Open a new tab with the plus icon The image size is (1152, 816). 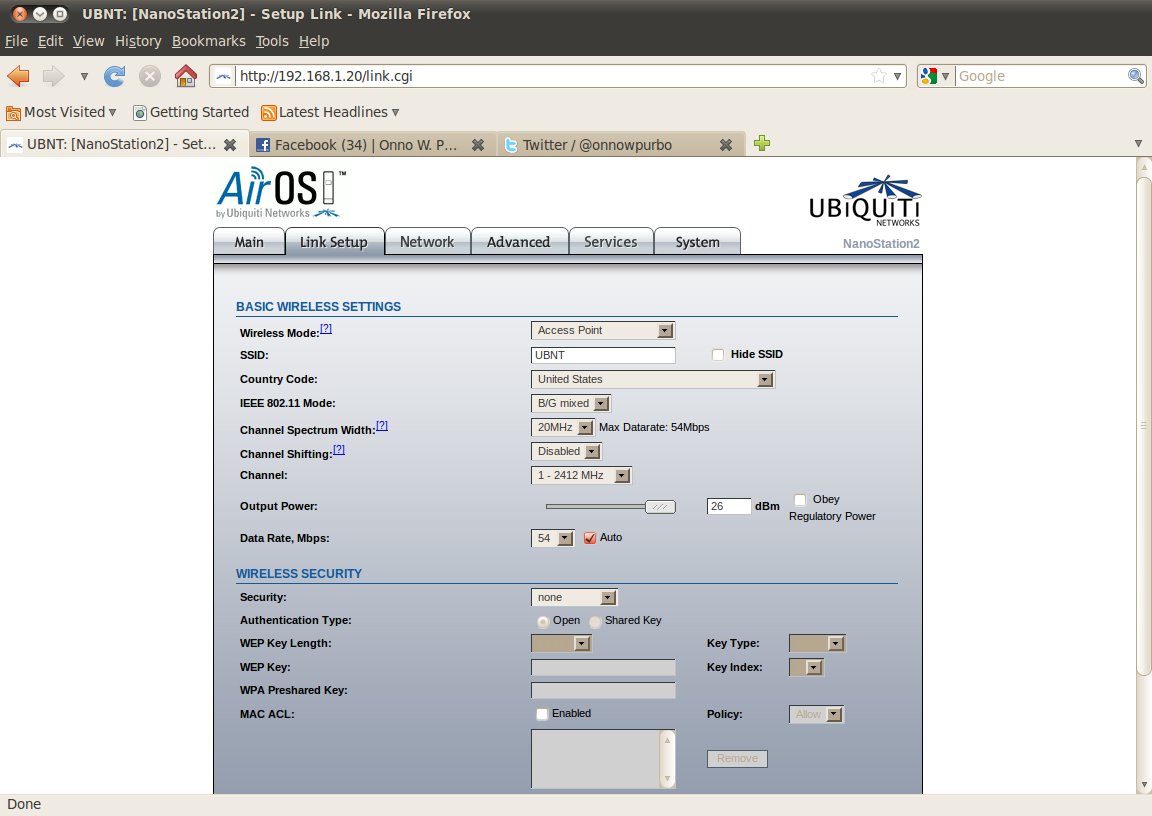point(762,143)
